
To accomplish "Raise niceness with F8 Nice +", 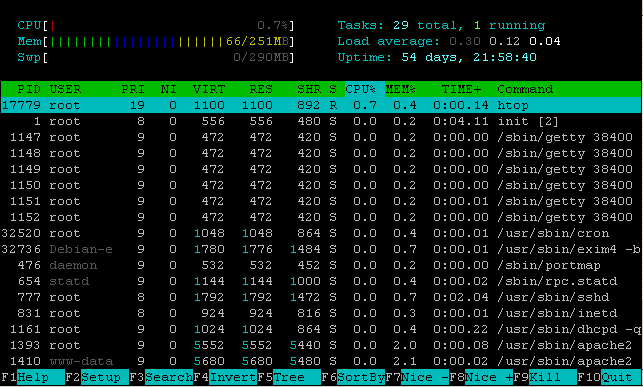I will [481, 377].
